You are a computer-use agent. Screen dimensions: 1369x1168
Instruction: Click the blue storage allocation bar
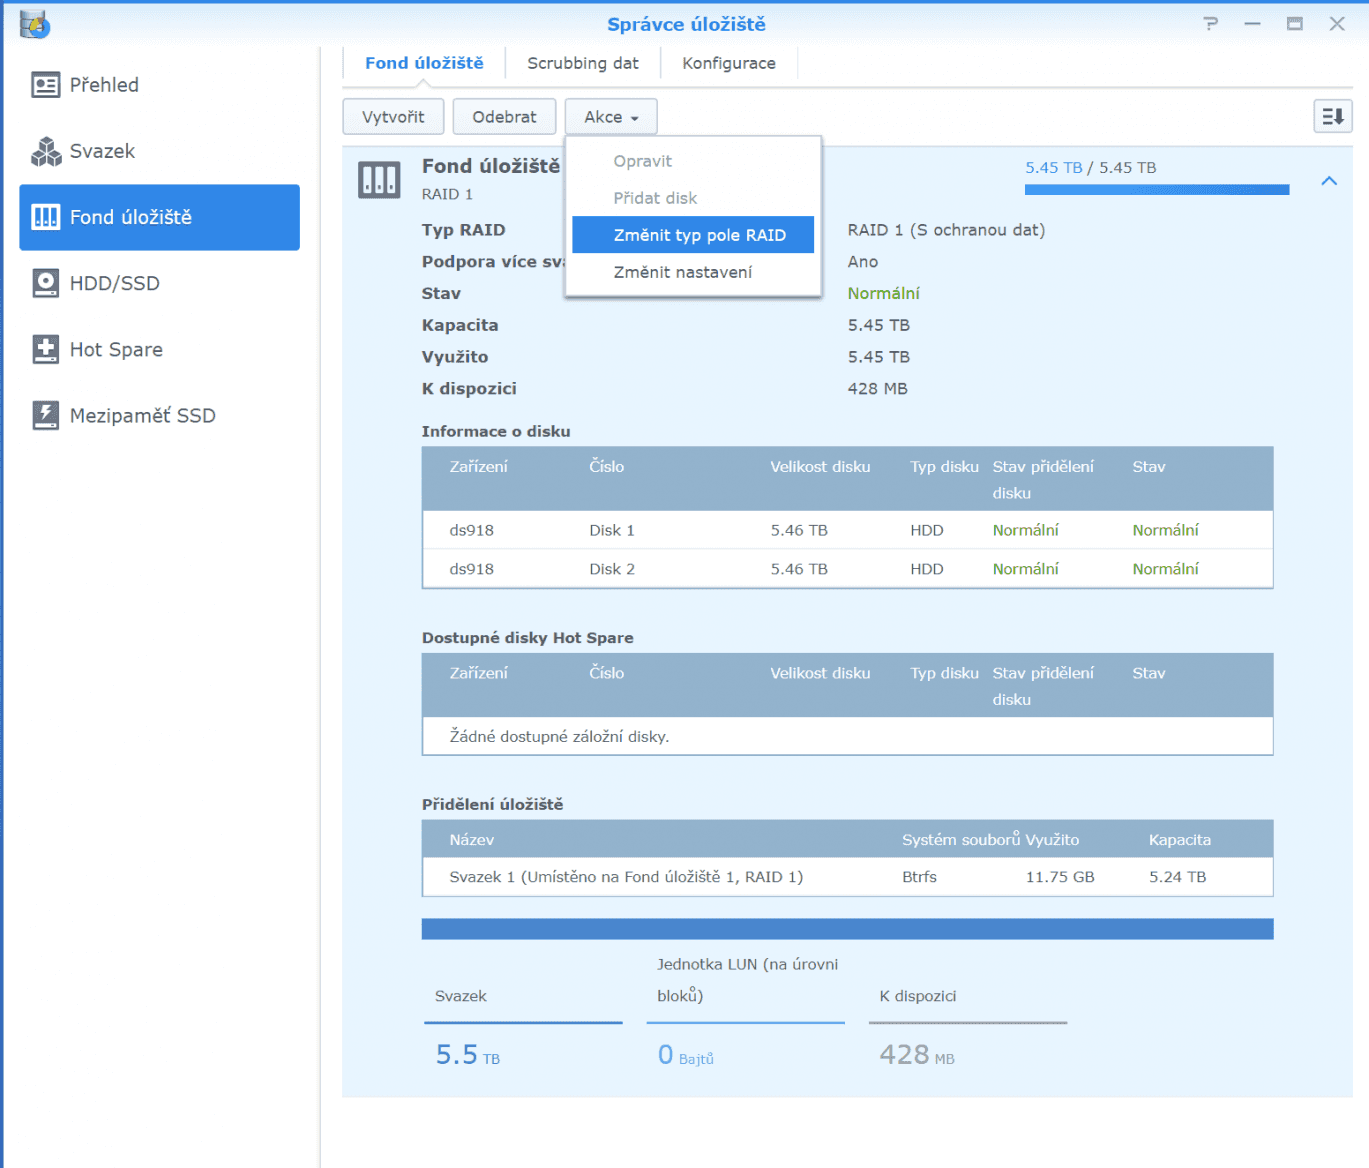click(x=847, y=929)
